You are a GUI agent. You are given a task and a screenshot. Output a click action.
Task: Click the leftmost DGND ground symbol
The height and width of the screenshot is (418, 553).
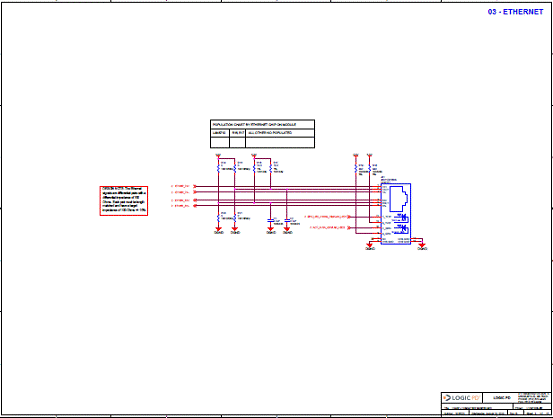pyautogui.click(x=219, y=230)
